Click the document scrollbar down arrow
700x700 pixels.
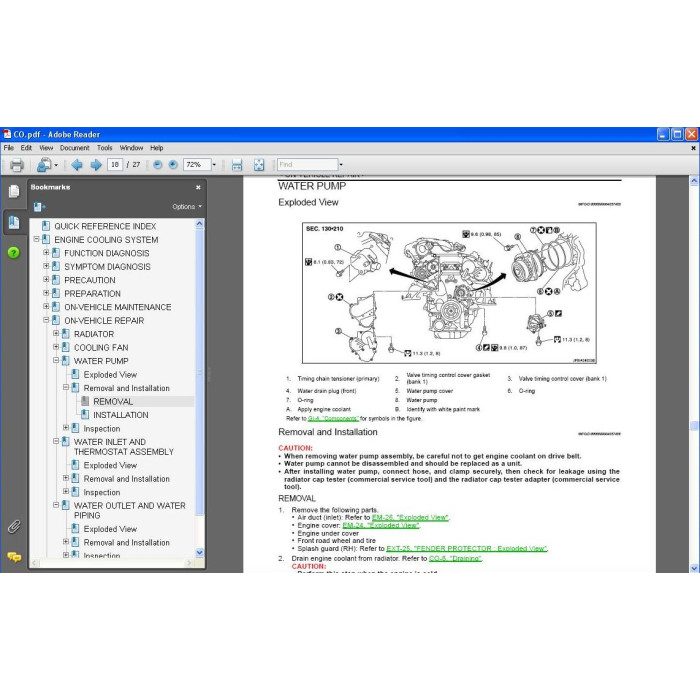point(694,568)
